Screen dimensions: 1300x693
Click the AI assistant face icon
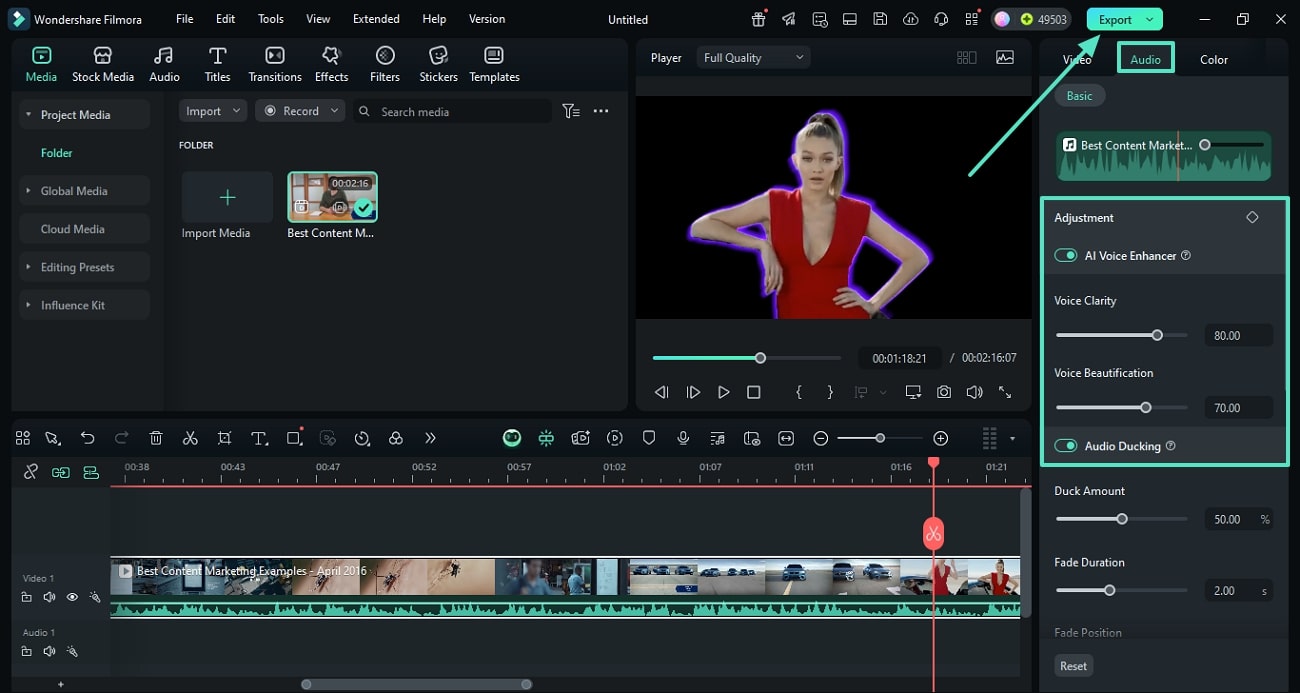click(x=512, y=438)
